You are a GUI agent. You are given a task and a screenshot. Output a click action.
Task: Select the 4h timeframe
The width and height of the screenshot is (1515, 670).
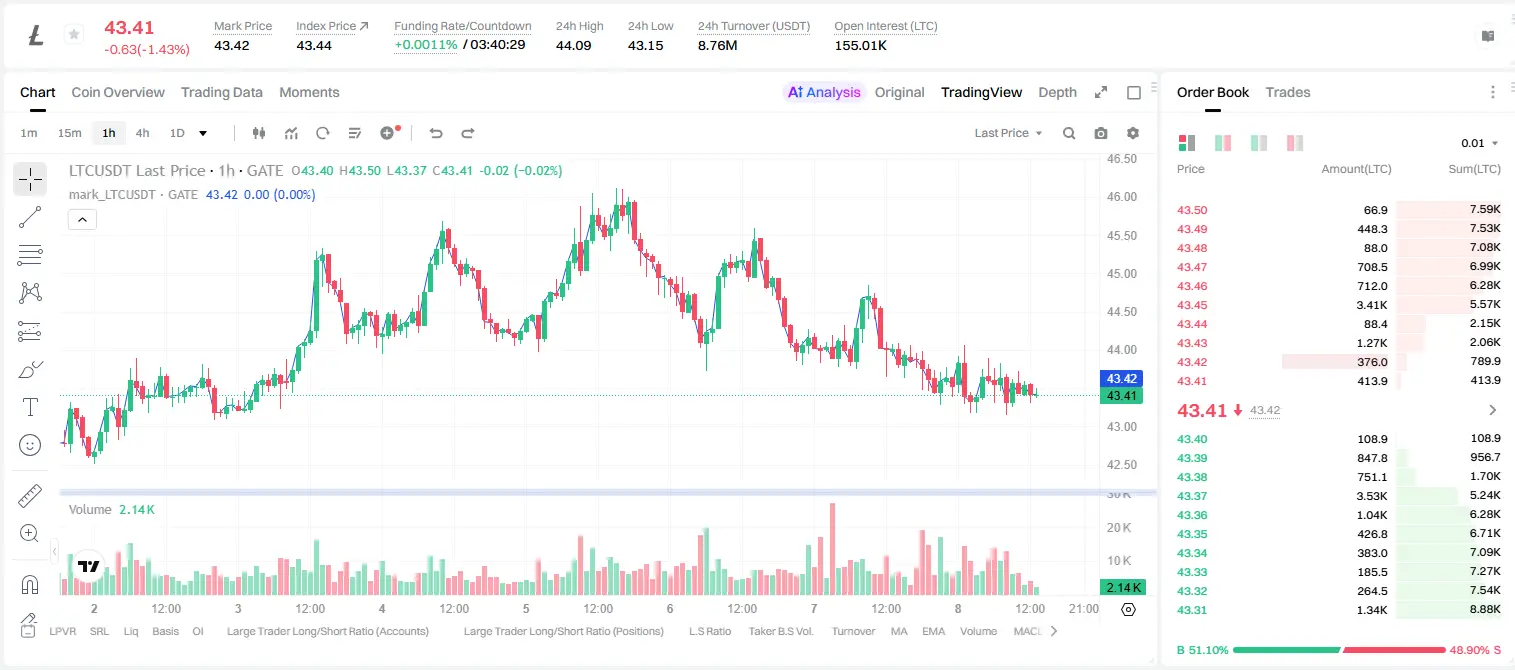142,133
